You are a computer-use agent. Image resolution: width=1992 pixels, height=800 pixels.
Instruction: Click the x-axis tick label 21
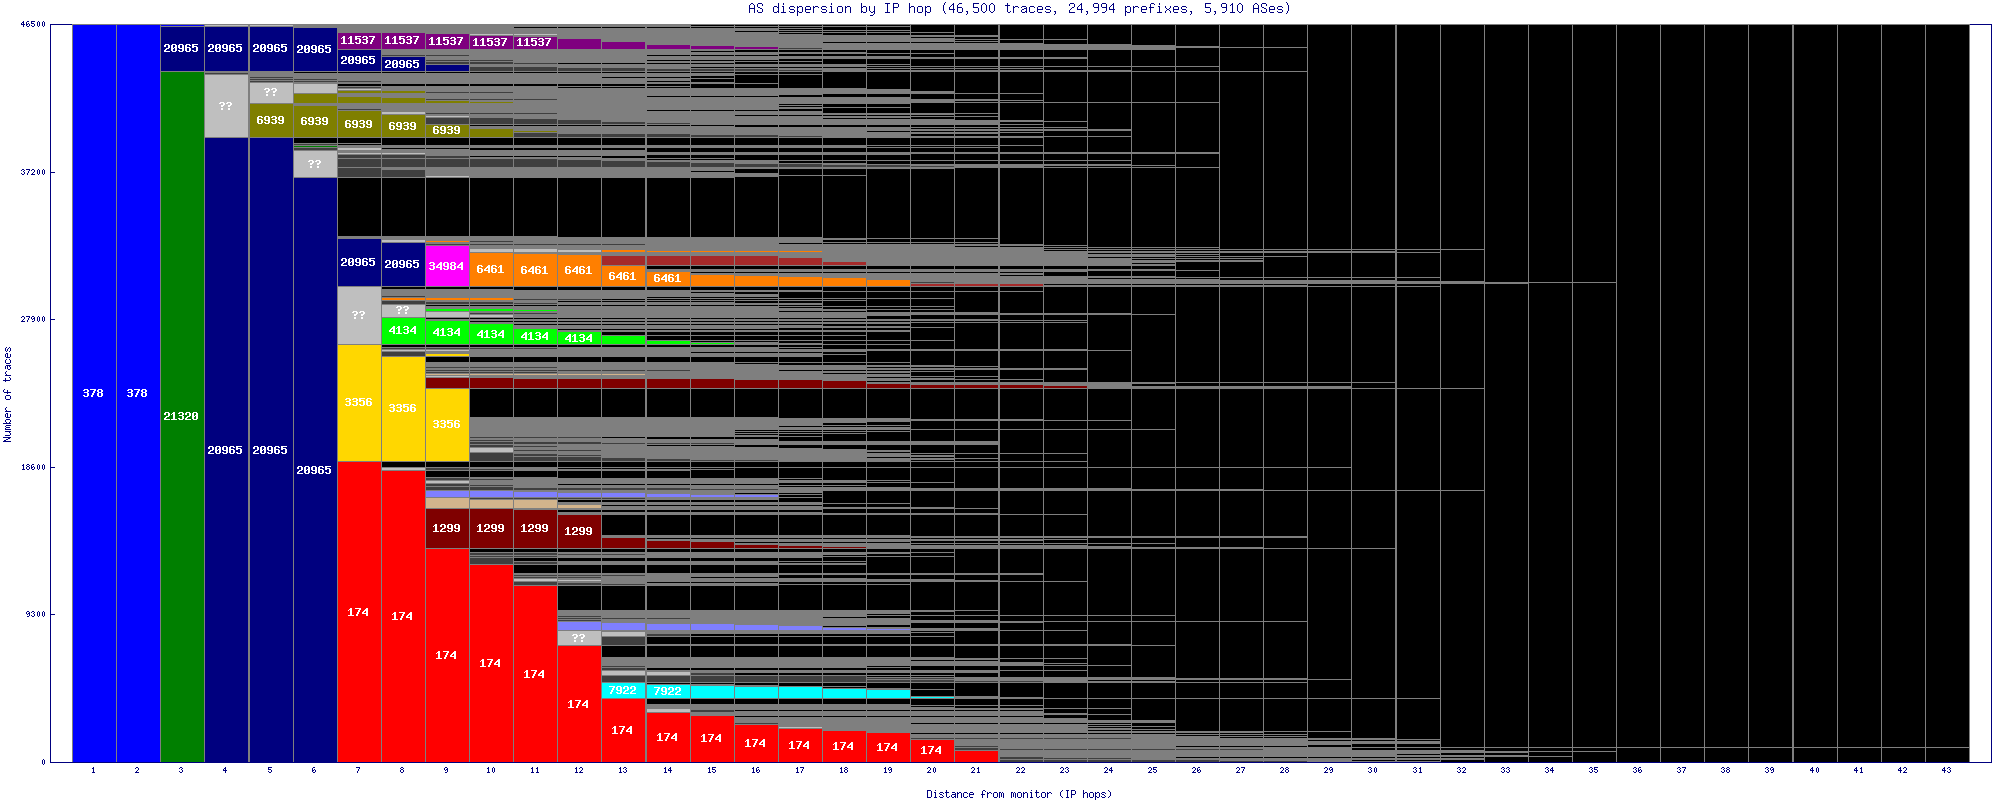point(975,770)
